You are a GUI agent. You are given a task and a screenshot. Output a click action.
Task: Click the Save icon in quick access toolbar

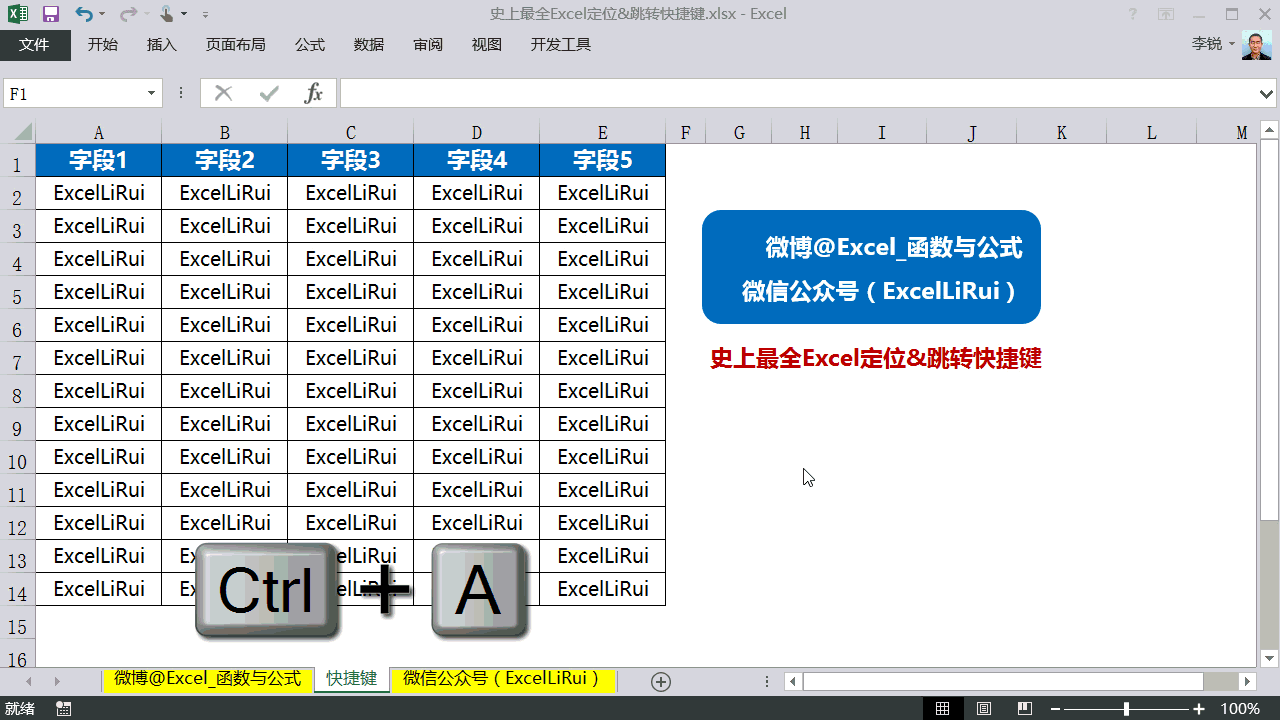(50, 14)
